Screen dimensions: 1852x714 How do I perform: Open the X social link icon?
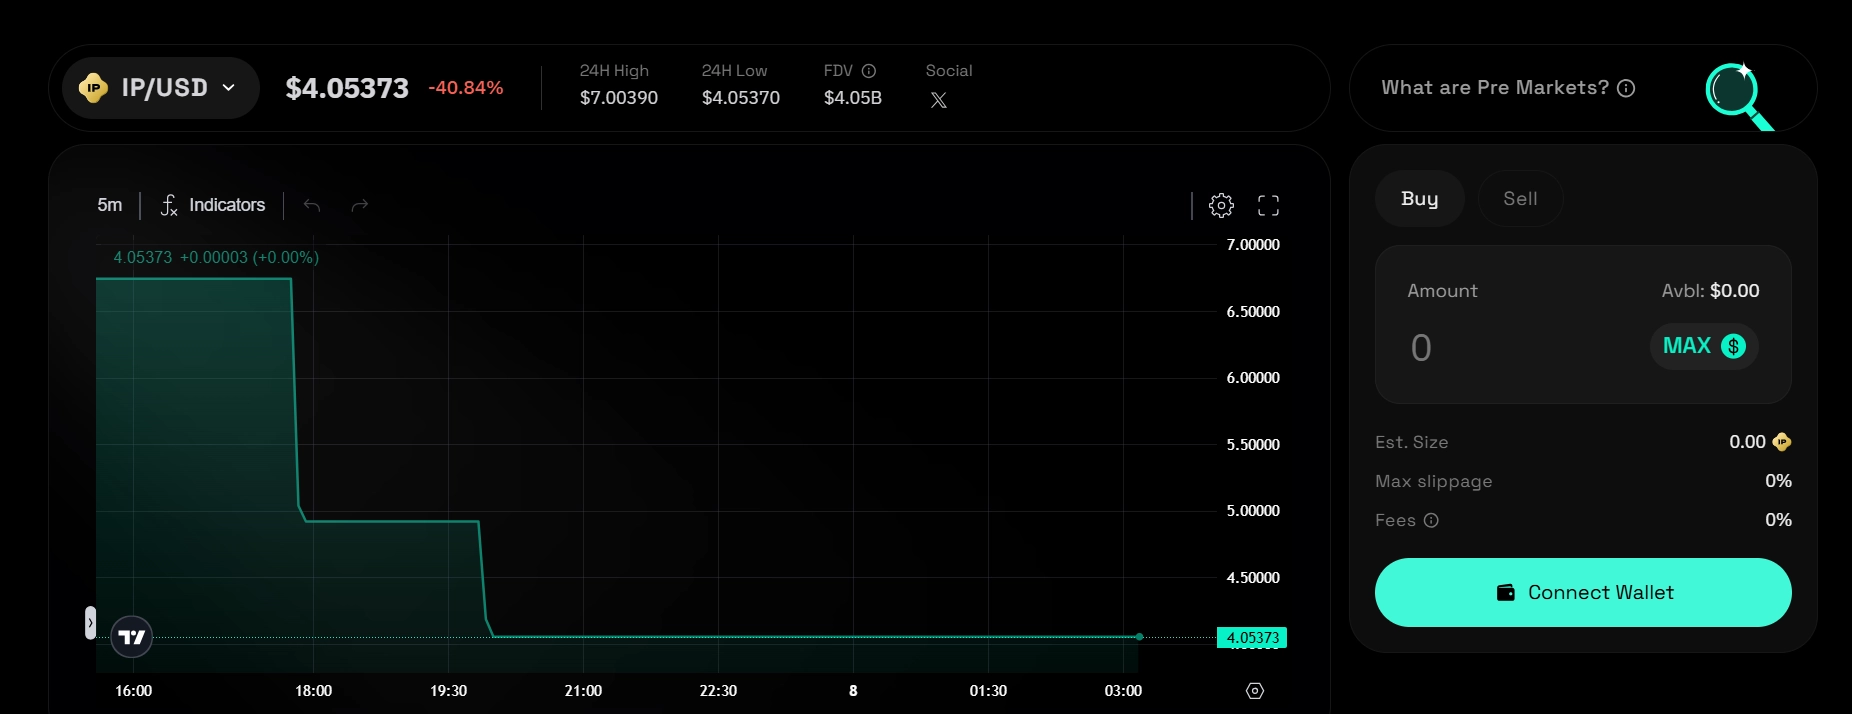pos(938,100)
